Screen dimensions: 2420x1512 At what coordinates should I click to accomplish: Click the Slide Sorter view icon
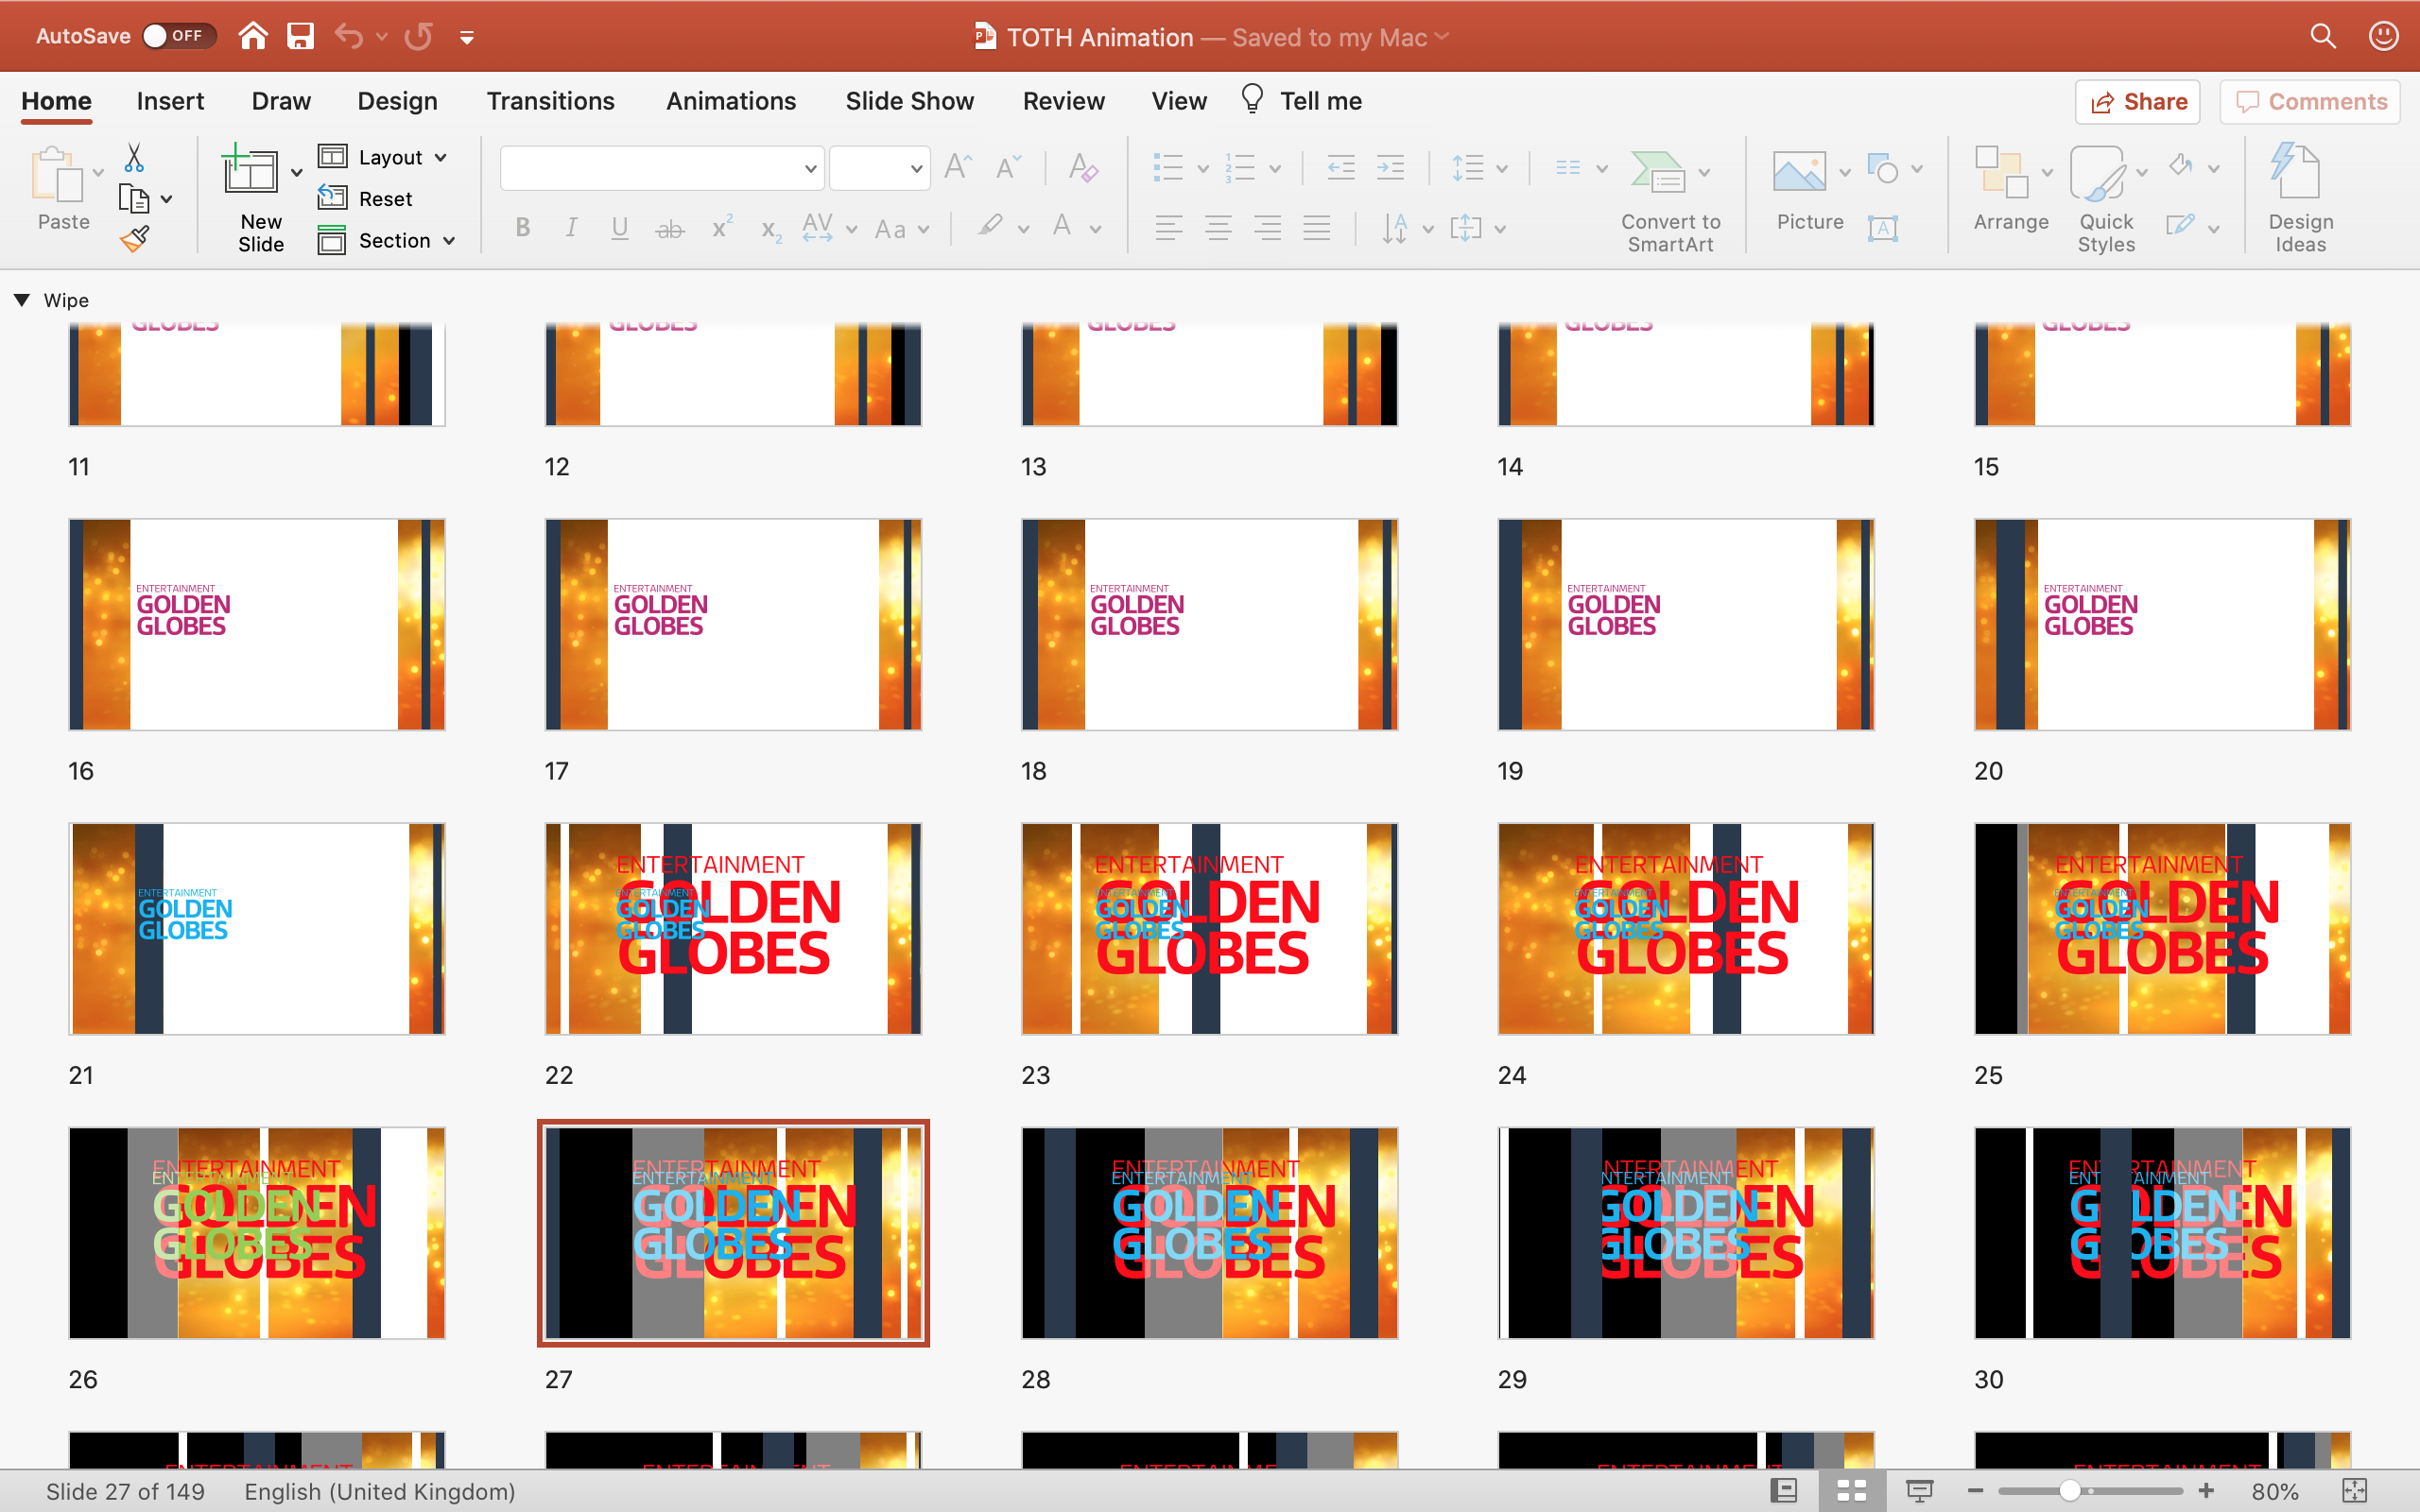[1851, 1491]
